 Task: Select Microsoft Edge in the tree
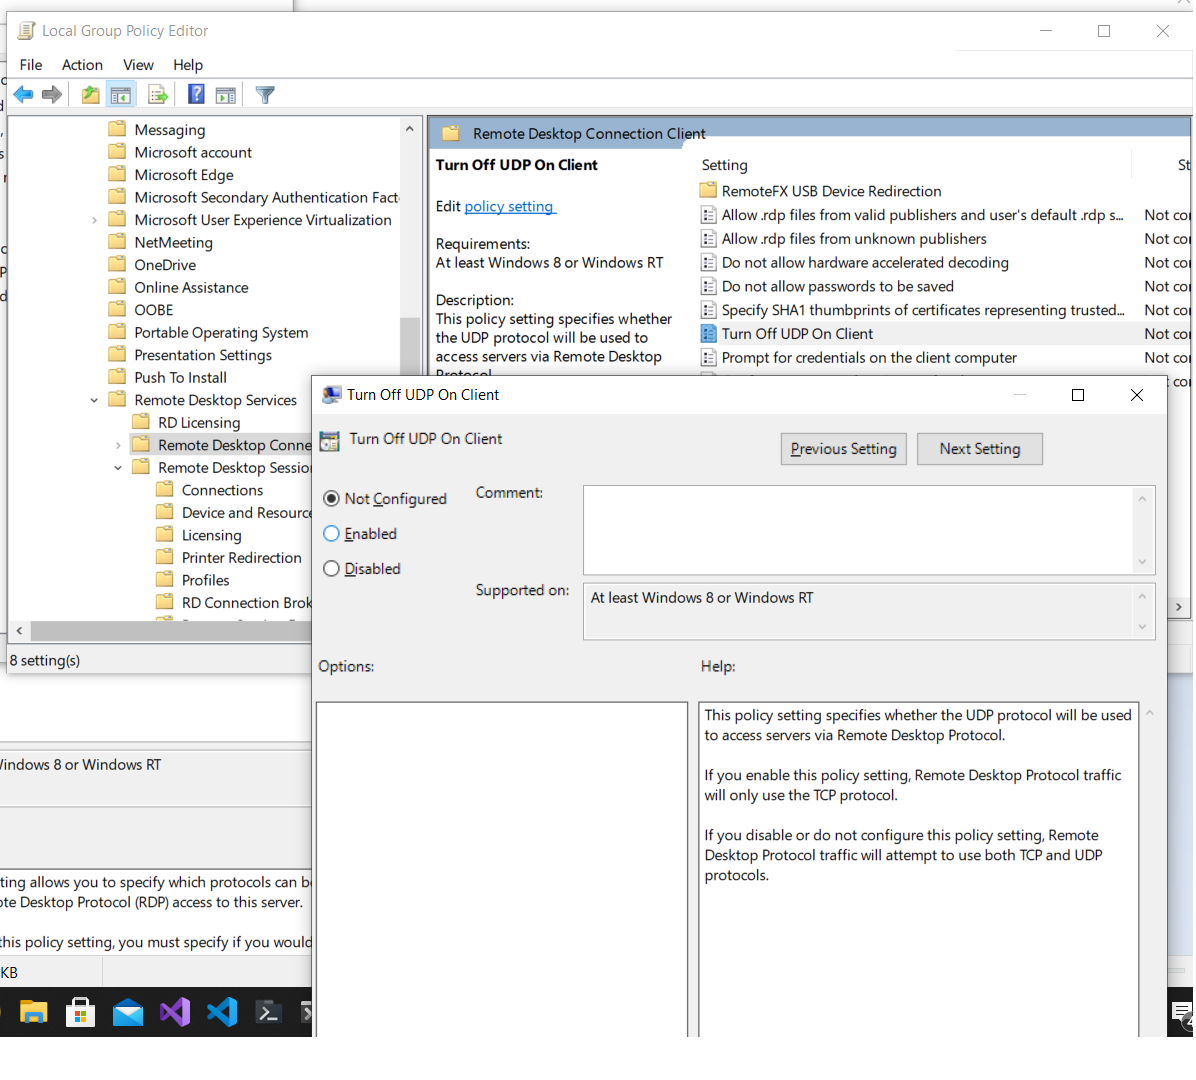click(184, 175)
